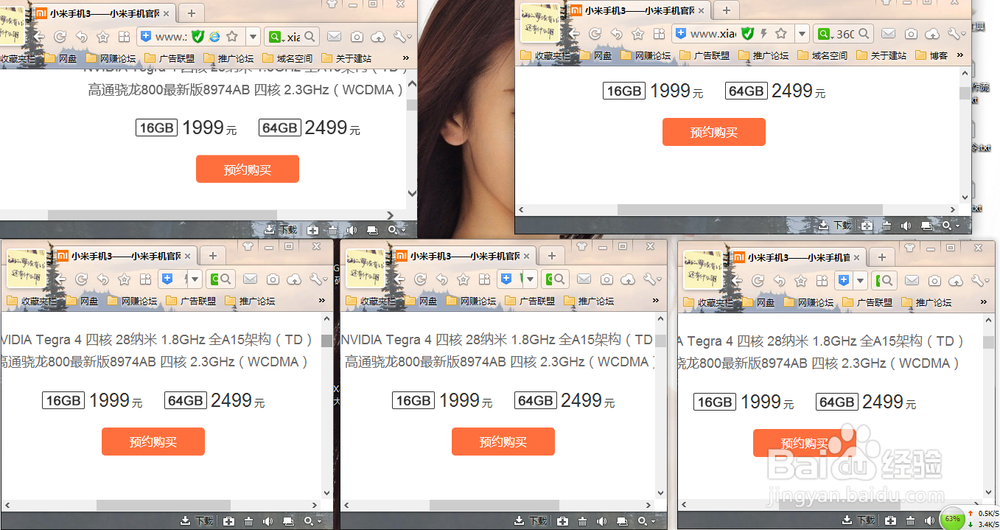The height and width of the screenshot is (530, 1000).
Task: Select 小米手机3 tab in bottom-middle browser window
Action: click(464, 256)
